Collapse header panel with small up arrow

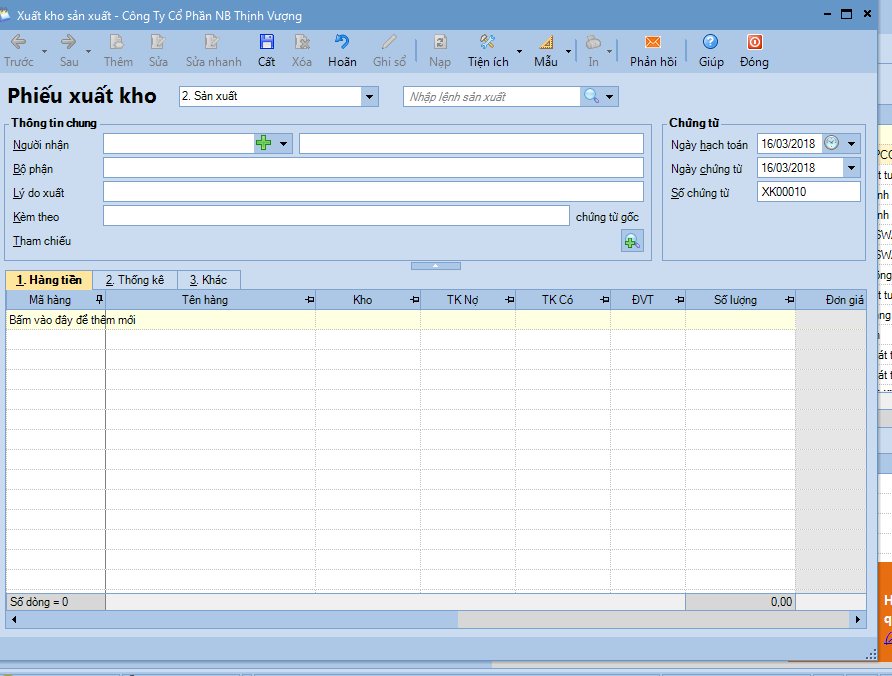pos(436,266)
